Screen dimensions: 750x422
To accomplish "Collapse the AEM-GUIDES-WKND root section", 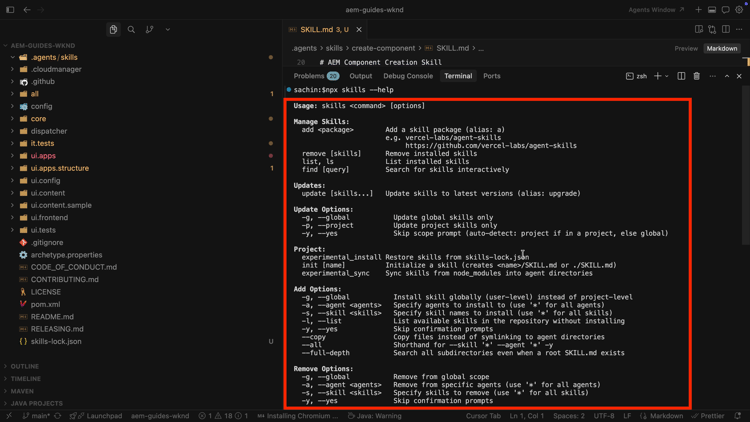I will click(6, 45).
